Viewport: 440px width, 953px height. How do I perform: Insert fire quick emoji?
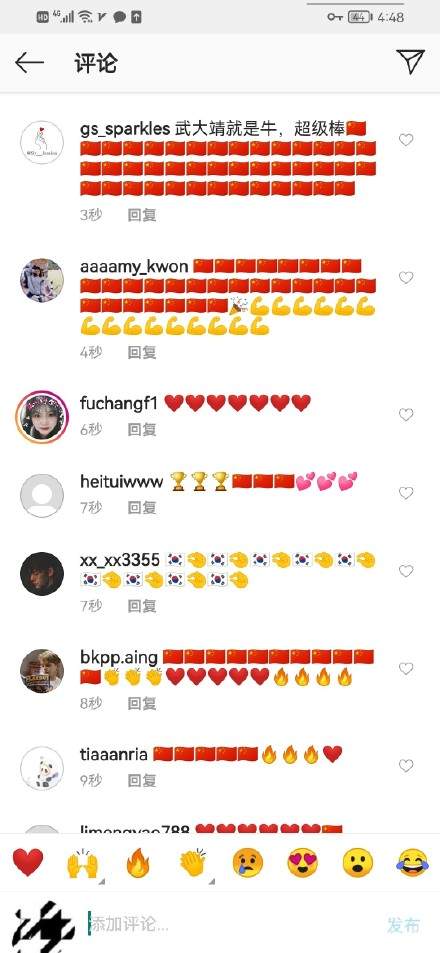click(138, 863)
